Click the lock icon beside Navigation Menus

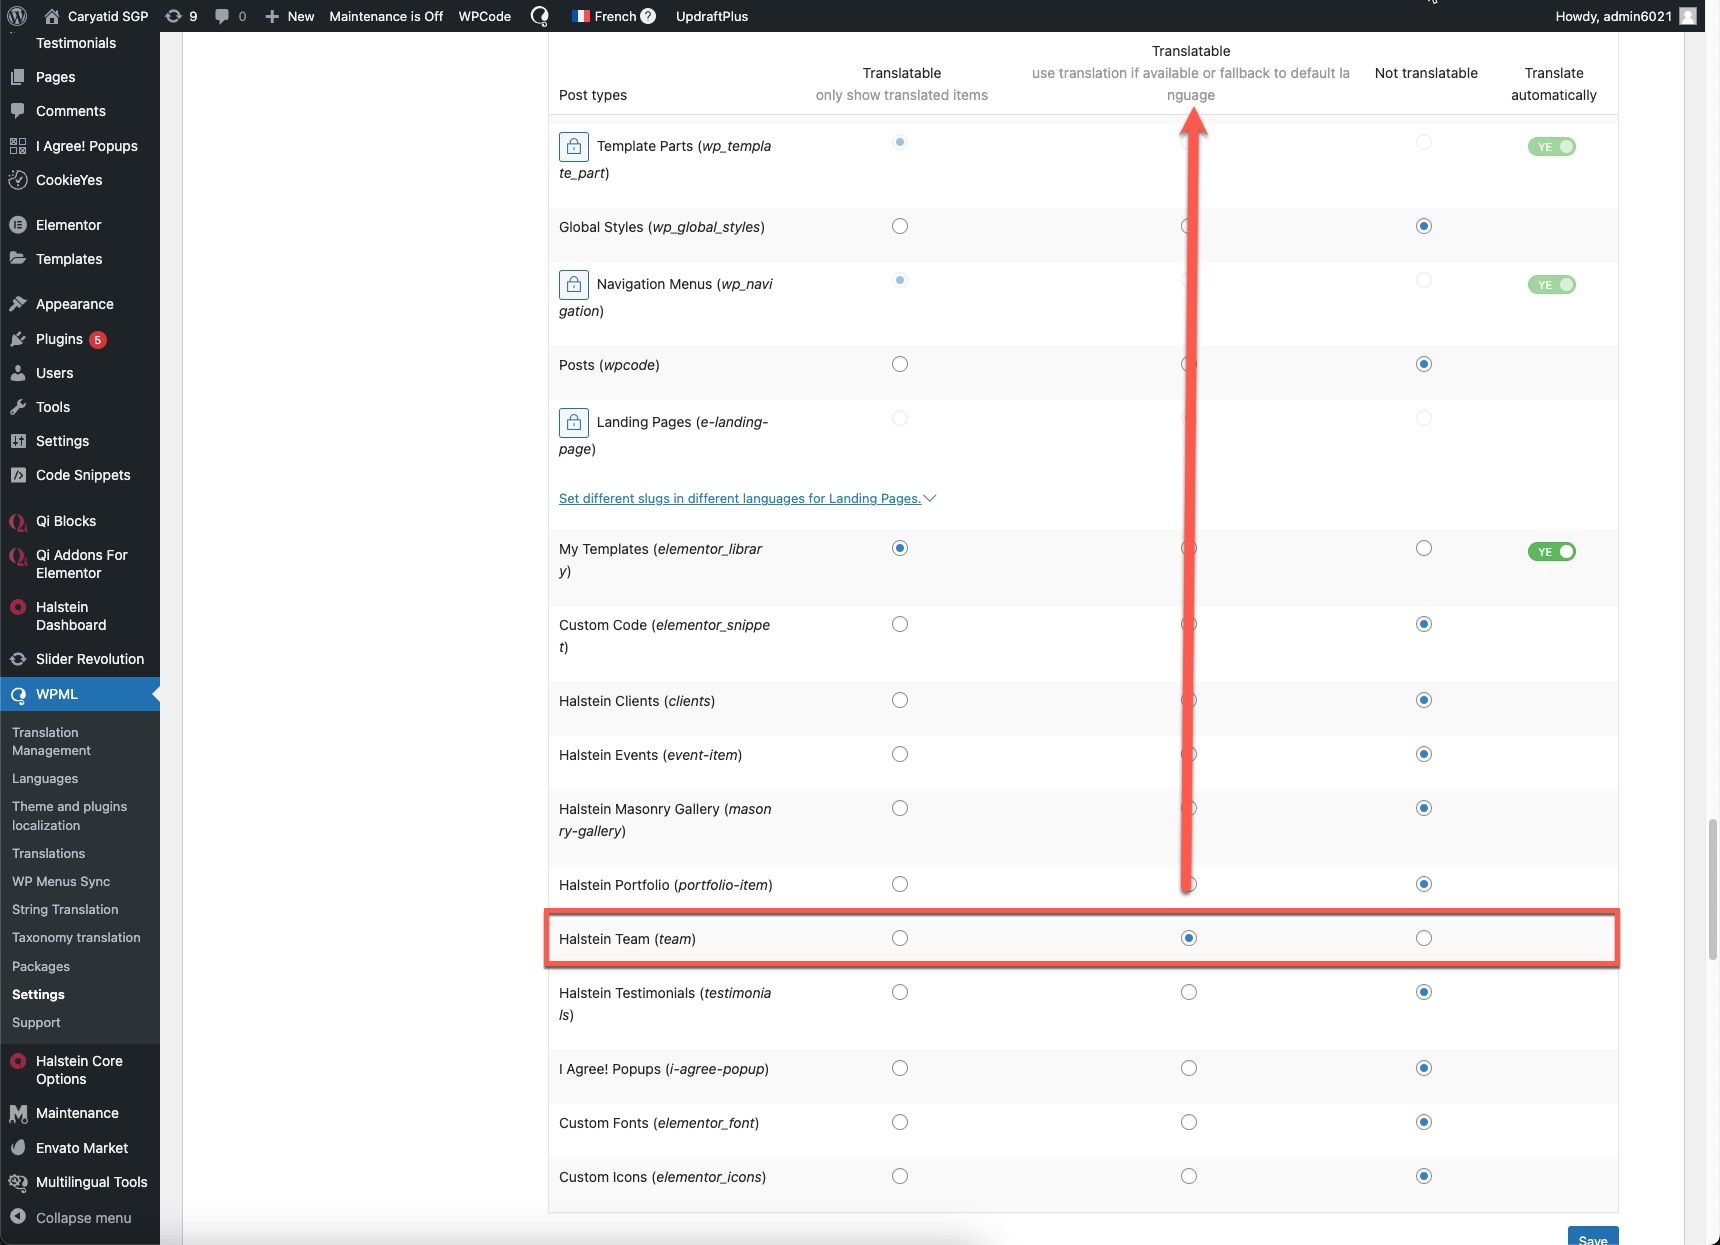click(x=574, y=285)
